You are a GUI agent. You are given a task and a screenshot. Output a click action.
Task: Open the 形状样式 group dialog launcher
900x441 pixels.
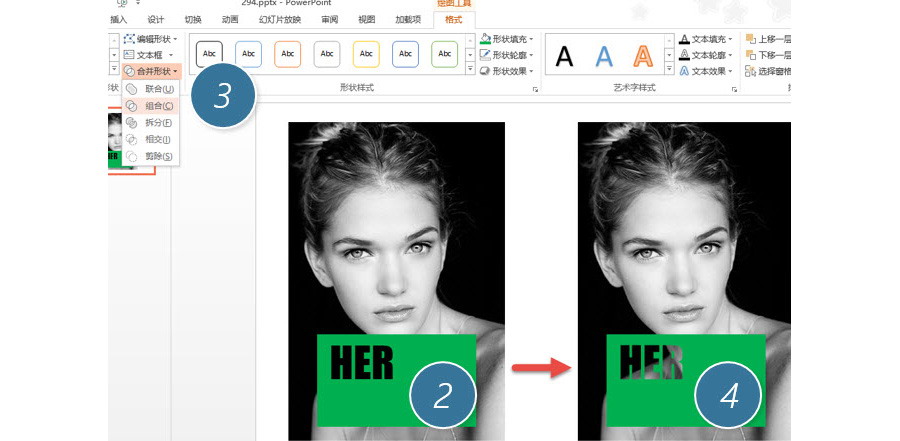(x=535, y=90)
